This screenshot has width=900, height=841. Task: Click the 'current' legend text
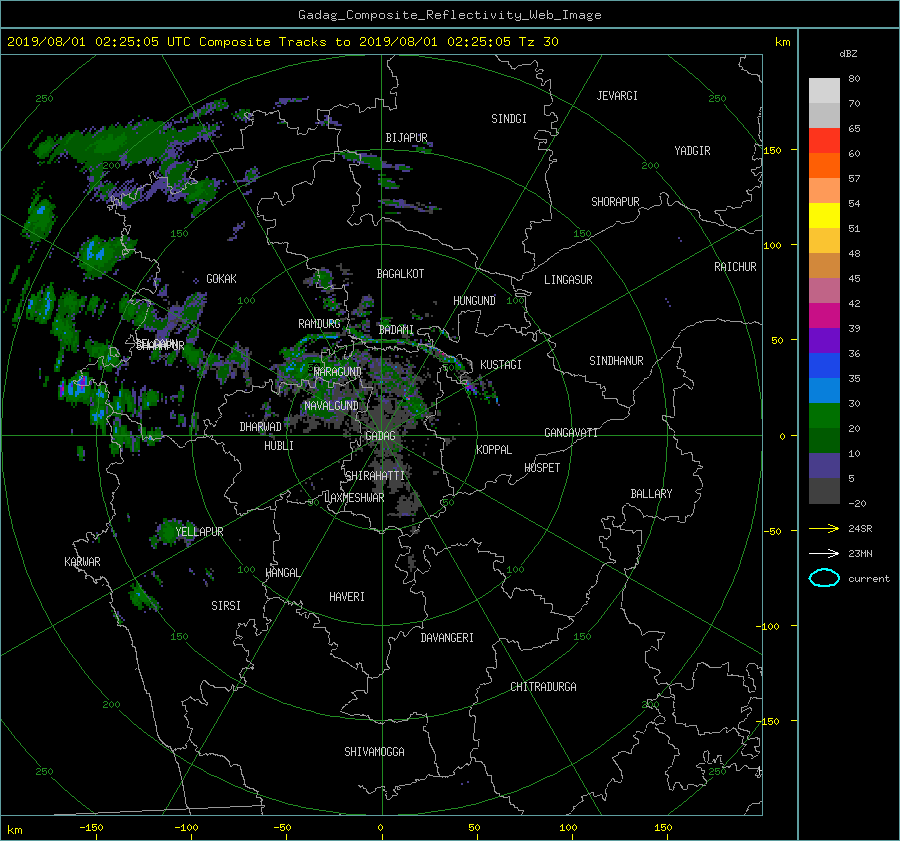point(868,579)
